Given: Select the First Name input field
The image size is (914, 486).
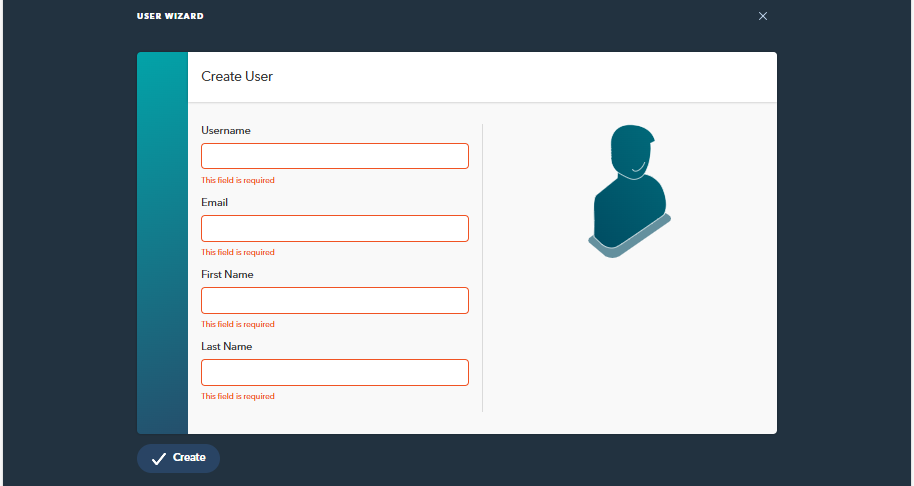Looking at the screenshot, I should tap(335, 300).
